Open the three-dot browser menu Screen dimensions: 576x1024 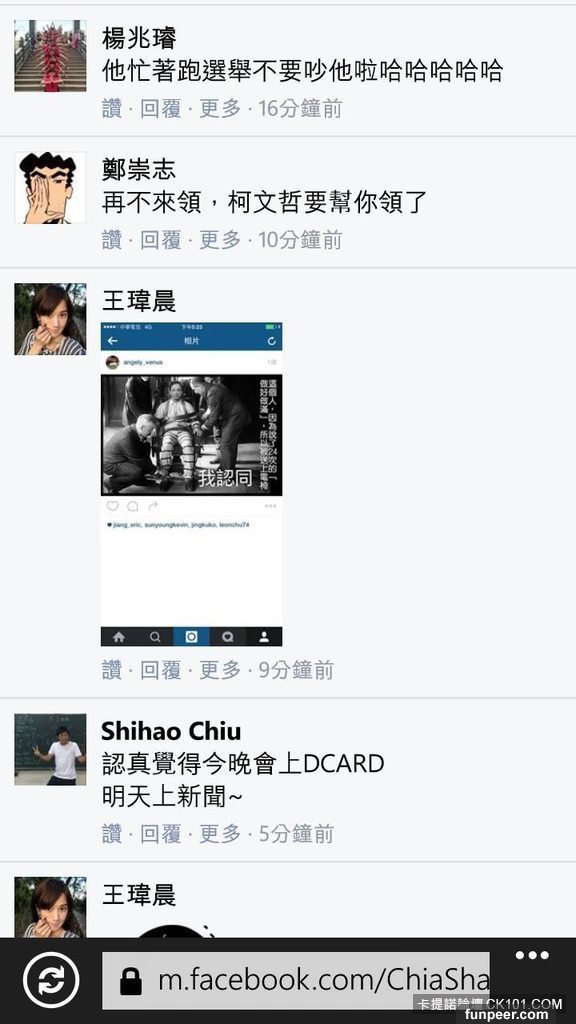(532, 956)
